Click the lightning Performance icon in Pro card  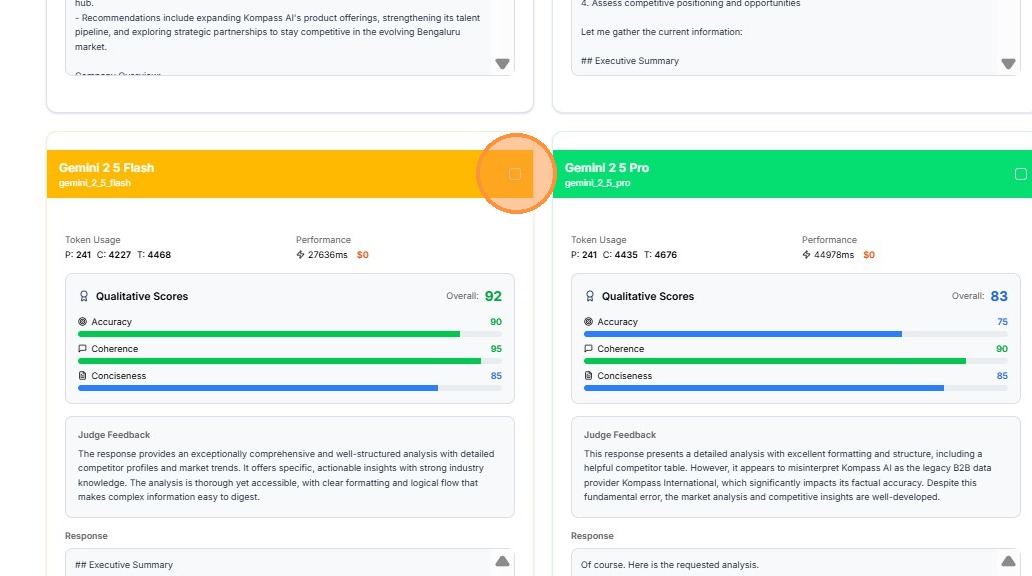(x=806, y=255)
